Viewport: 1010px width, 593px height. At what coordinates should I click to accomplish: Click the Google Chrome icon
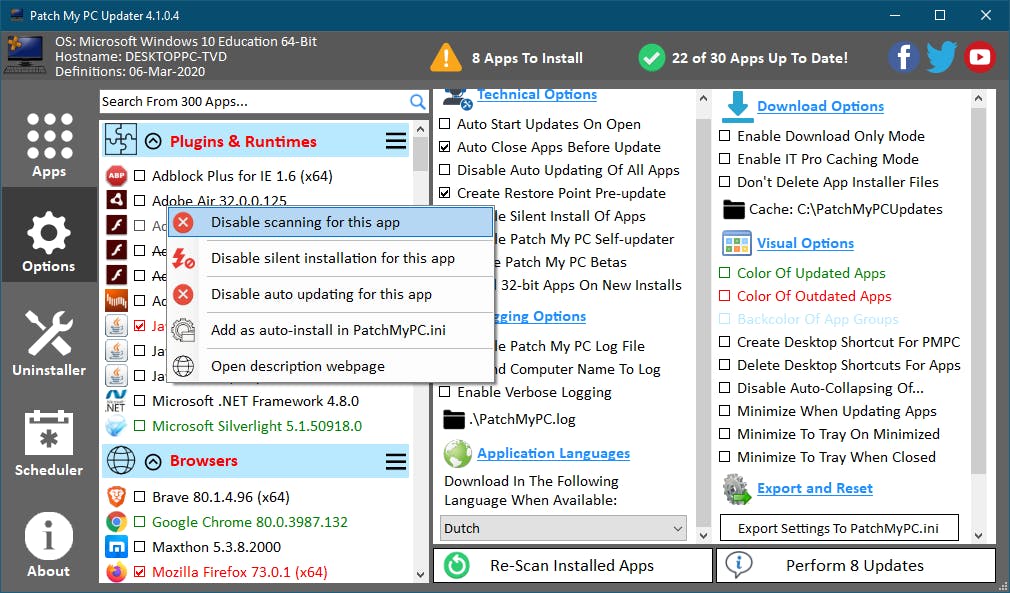click(117, 522)
